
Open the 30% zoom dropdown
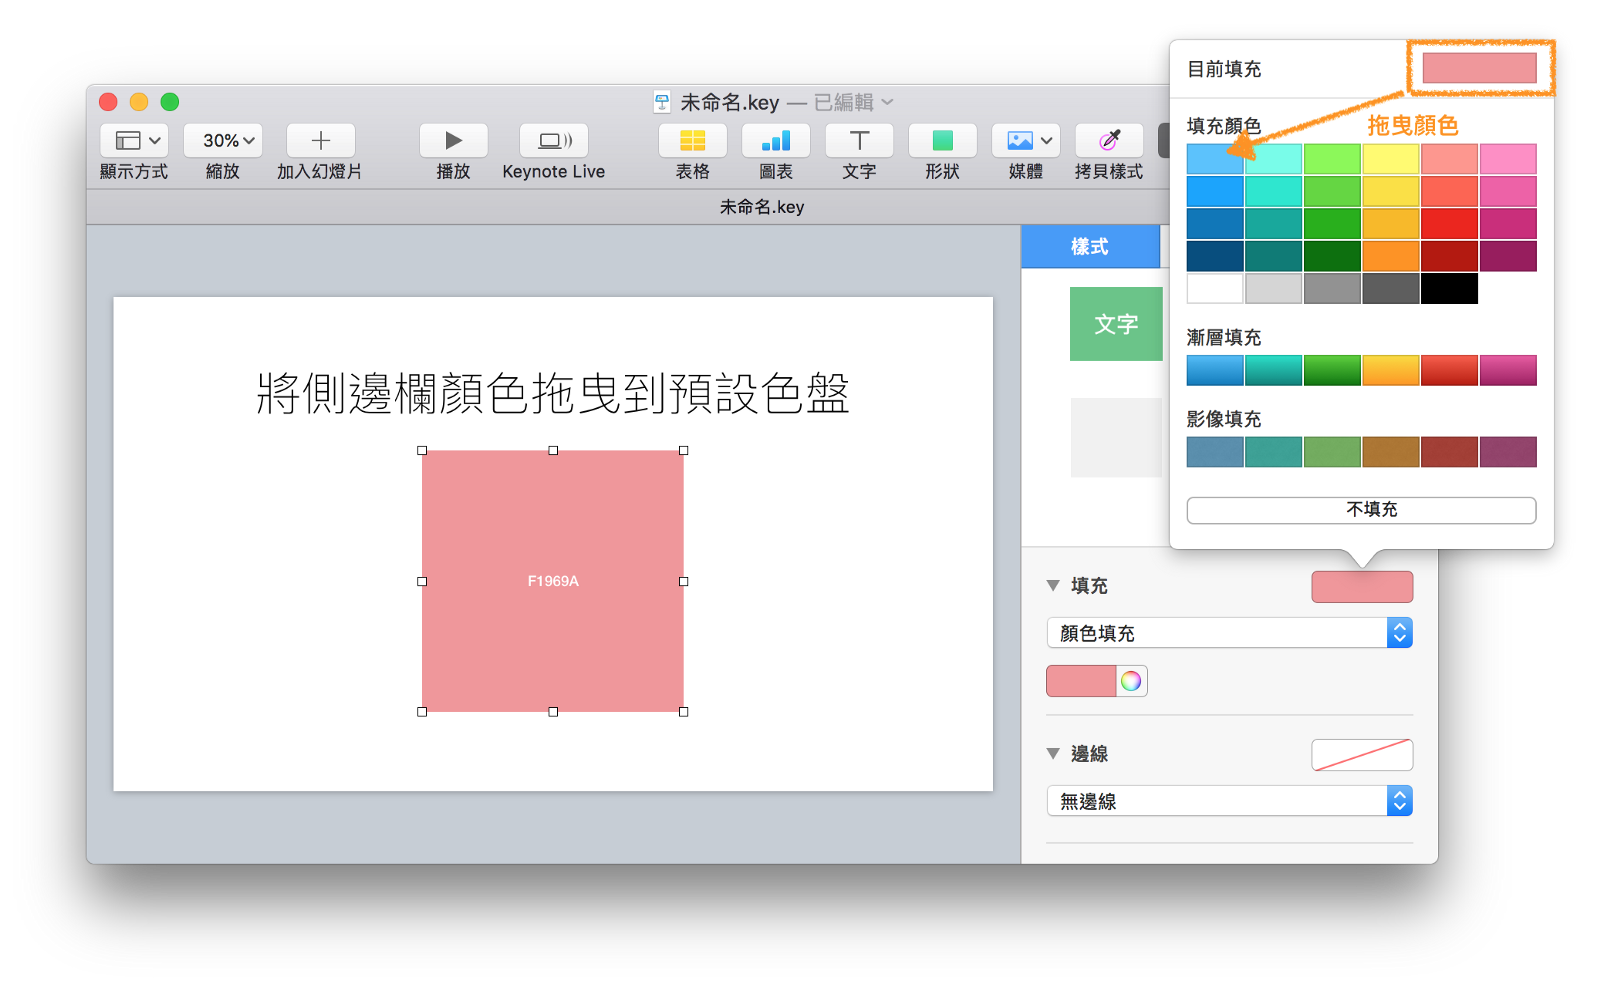tap(222, 140)
